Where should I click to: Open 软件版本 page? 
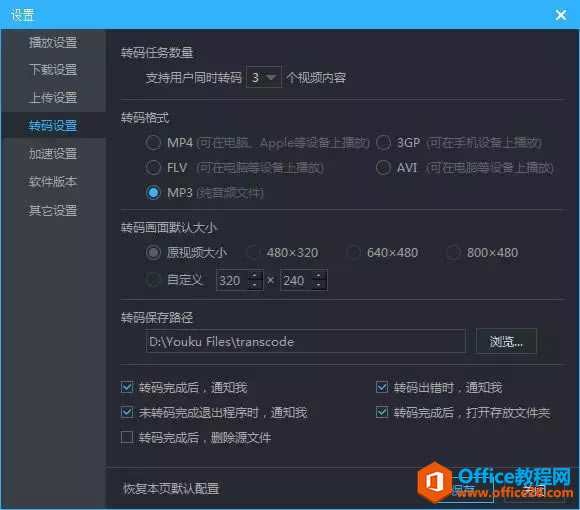(x=53, y=182)
